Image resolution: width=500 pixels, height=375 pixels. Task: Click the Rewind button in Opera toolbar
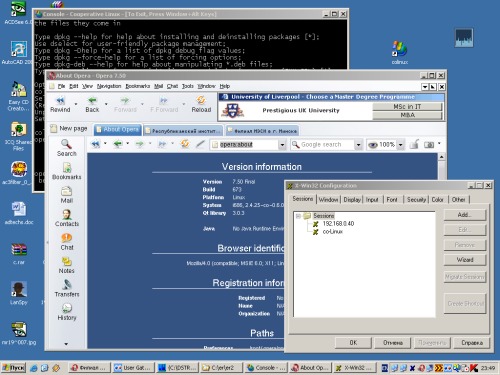(60, 105)
